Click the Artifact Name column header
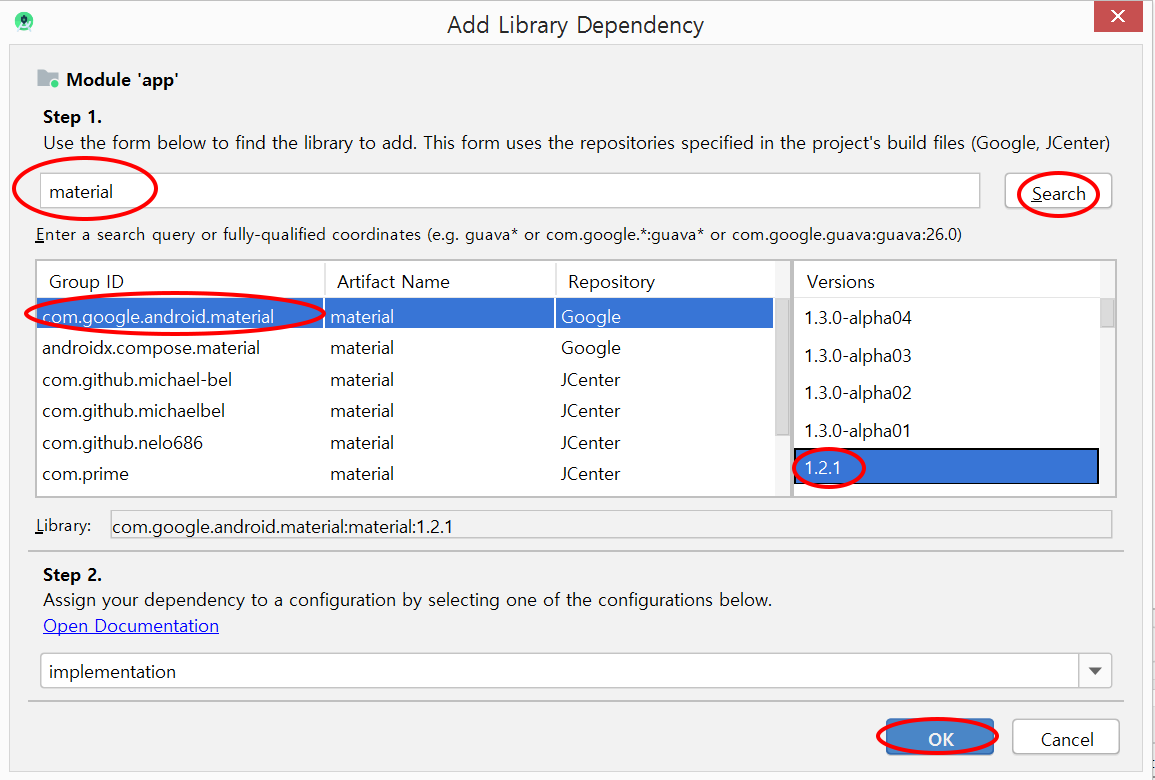The width and height of the screenshot is (1155, 780). (x=440, y=281)
